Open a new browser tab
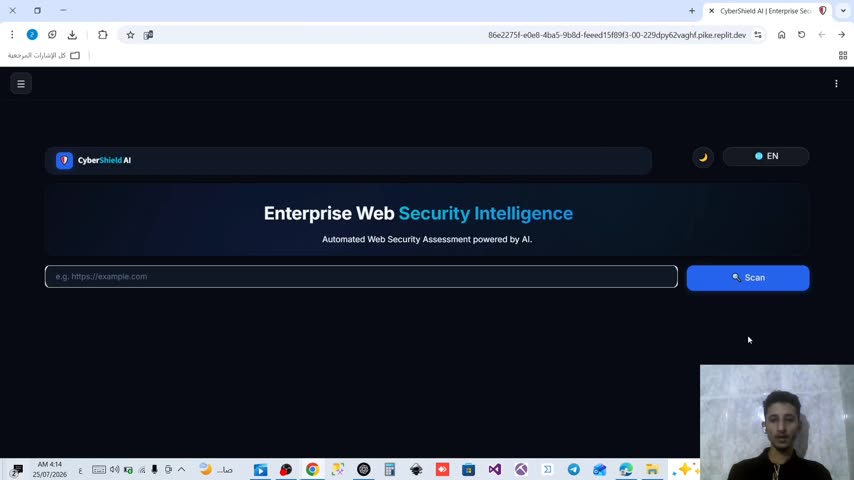The image size is (854, 480). click(x=692, y=11)
